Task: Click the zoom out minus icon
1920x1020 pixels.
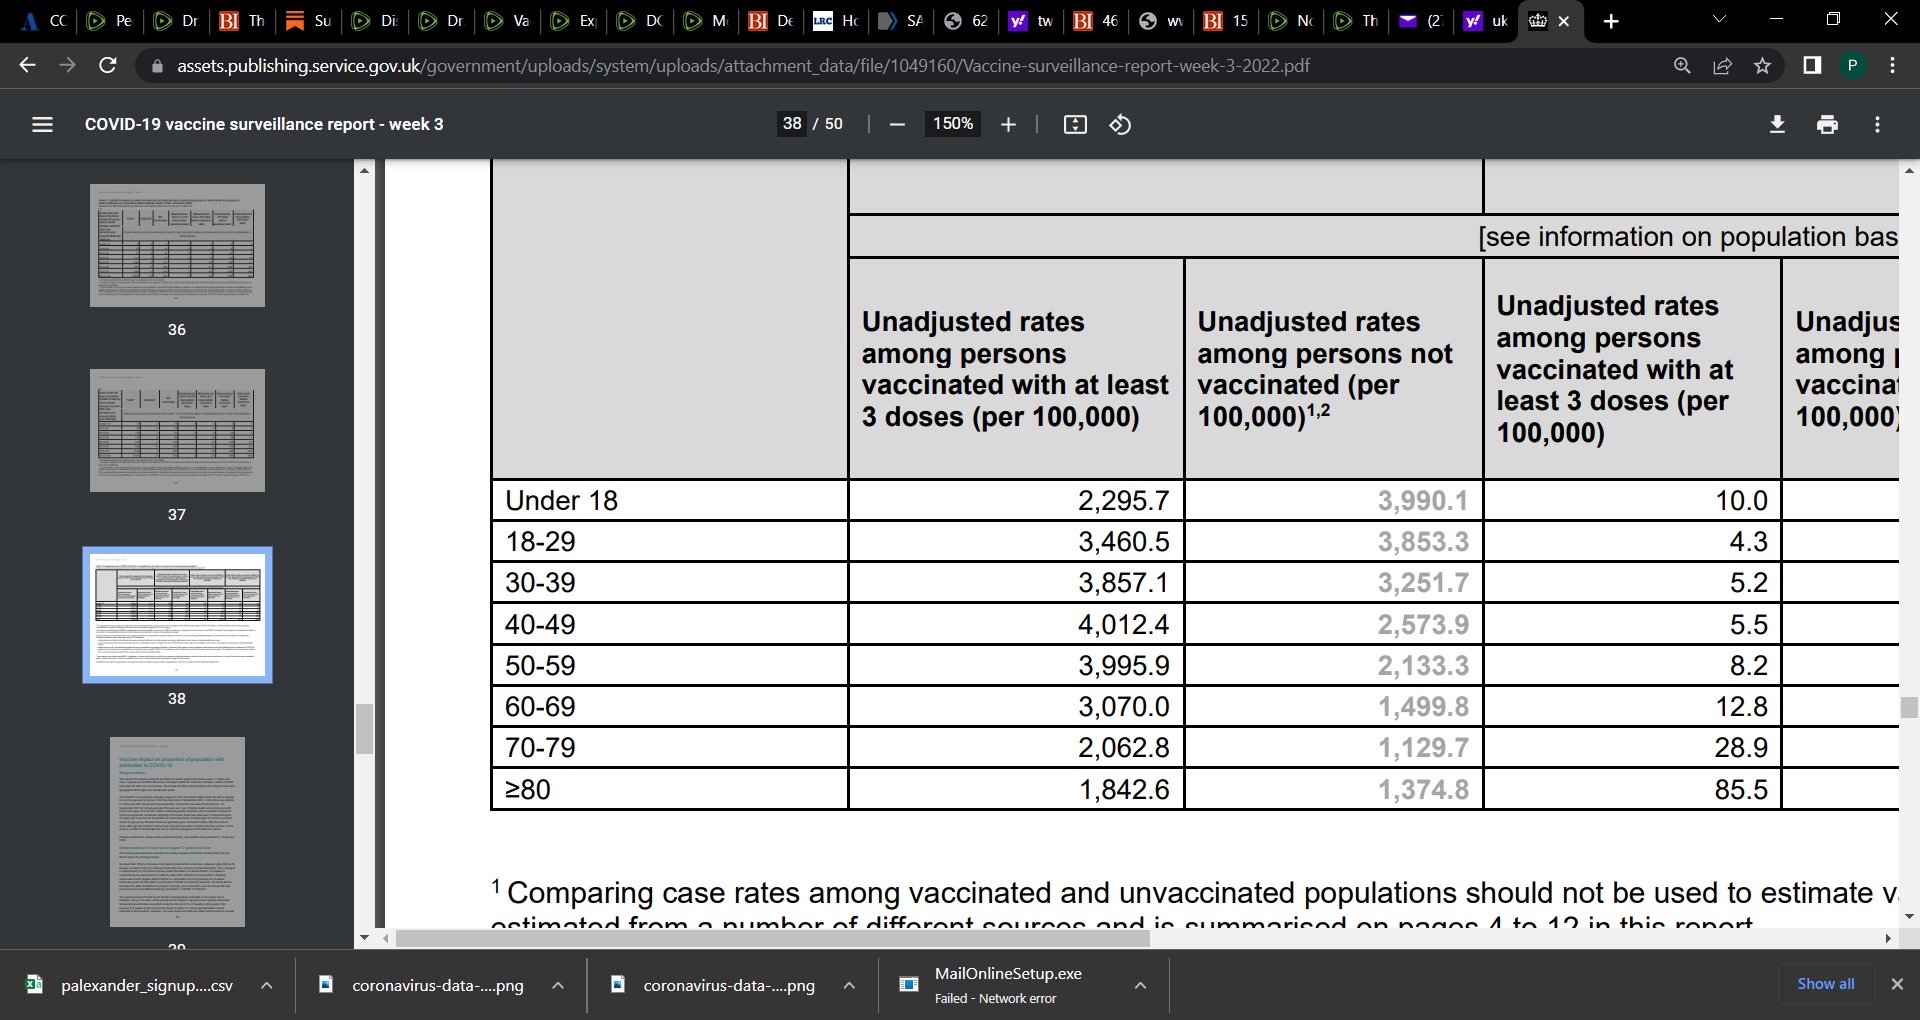Action: [897, 124]
